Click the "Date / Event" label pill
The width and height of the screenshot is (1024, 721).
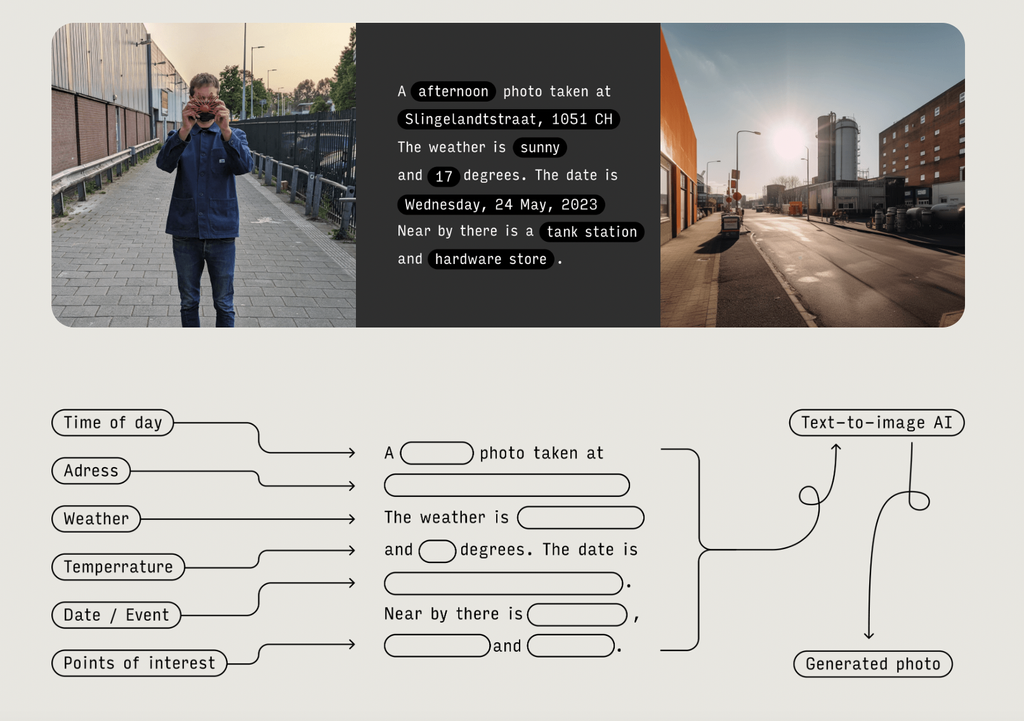click(x=115, y=616)
